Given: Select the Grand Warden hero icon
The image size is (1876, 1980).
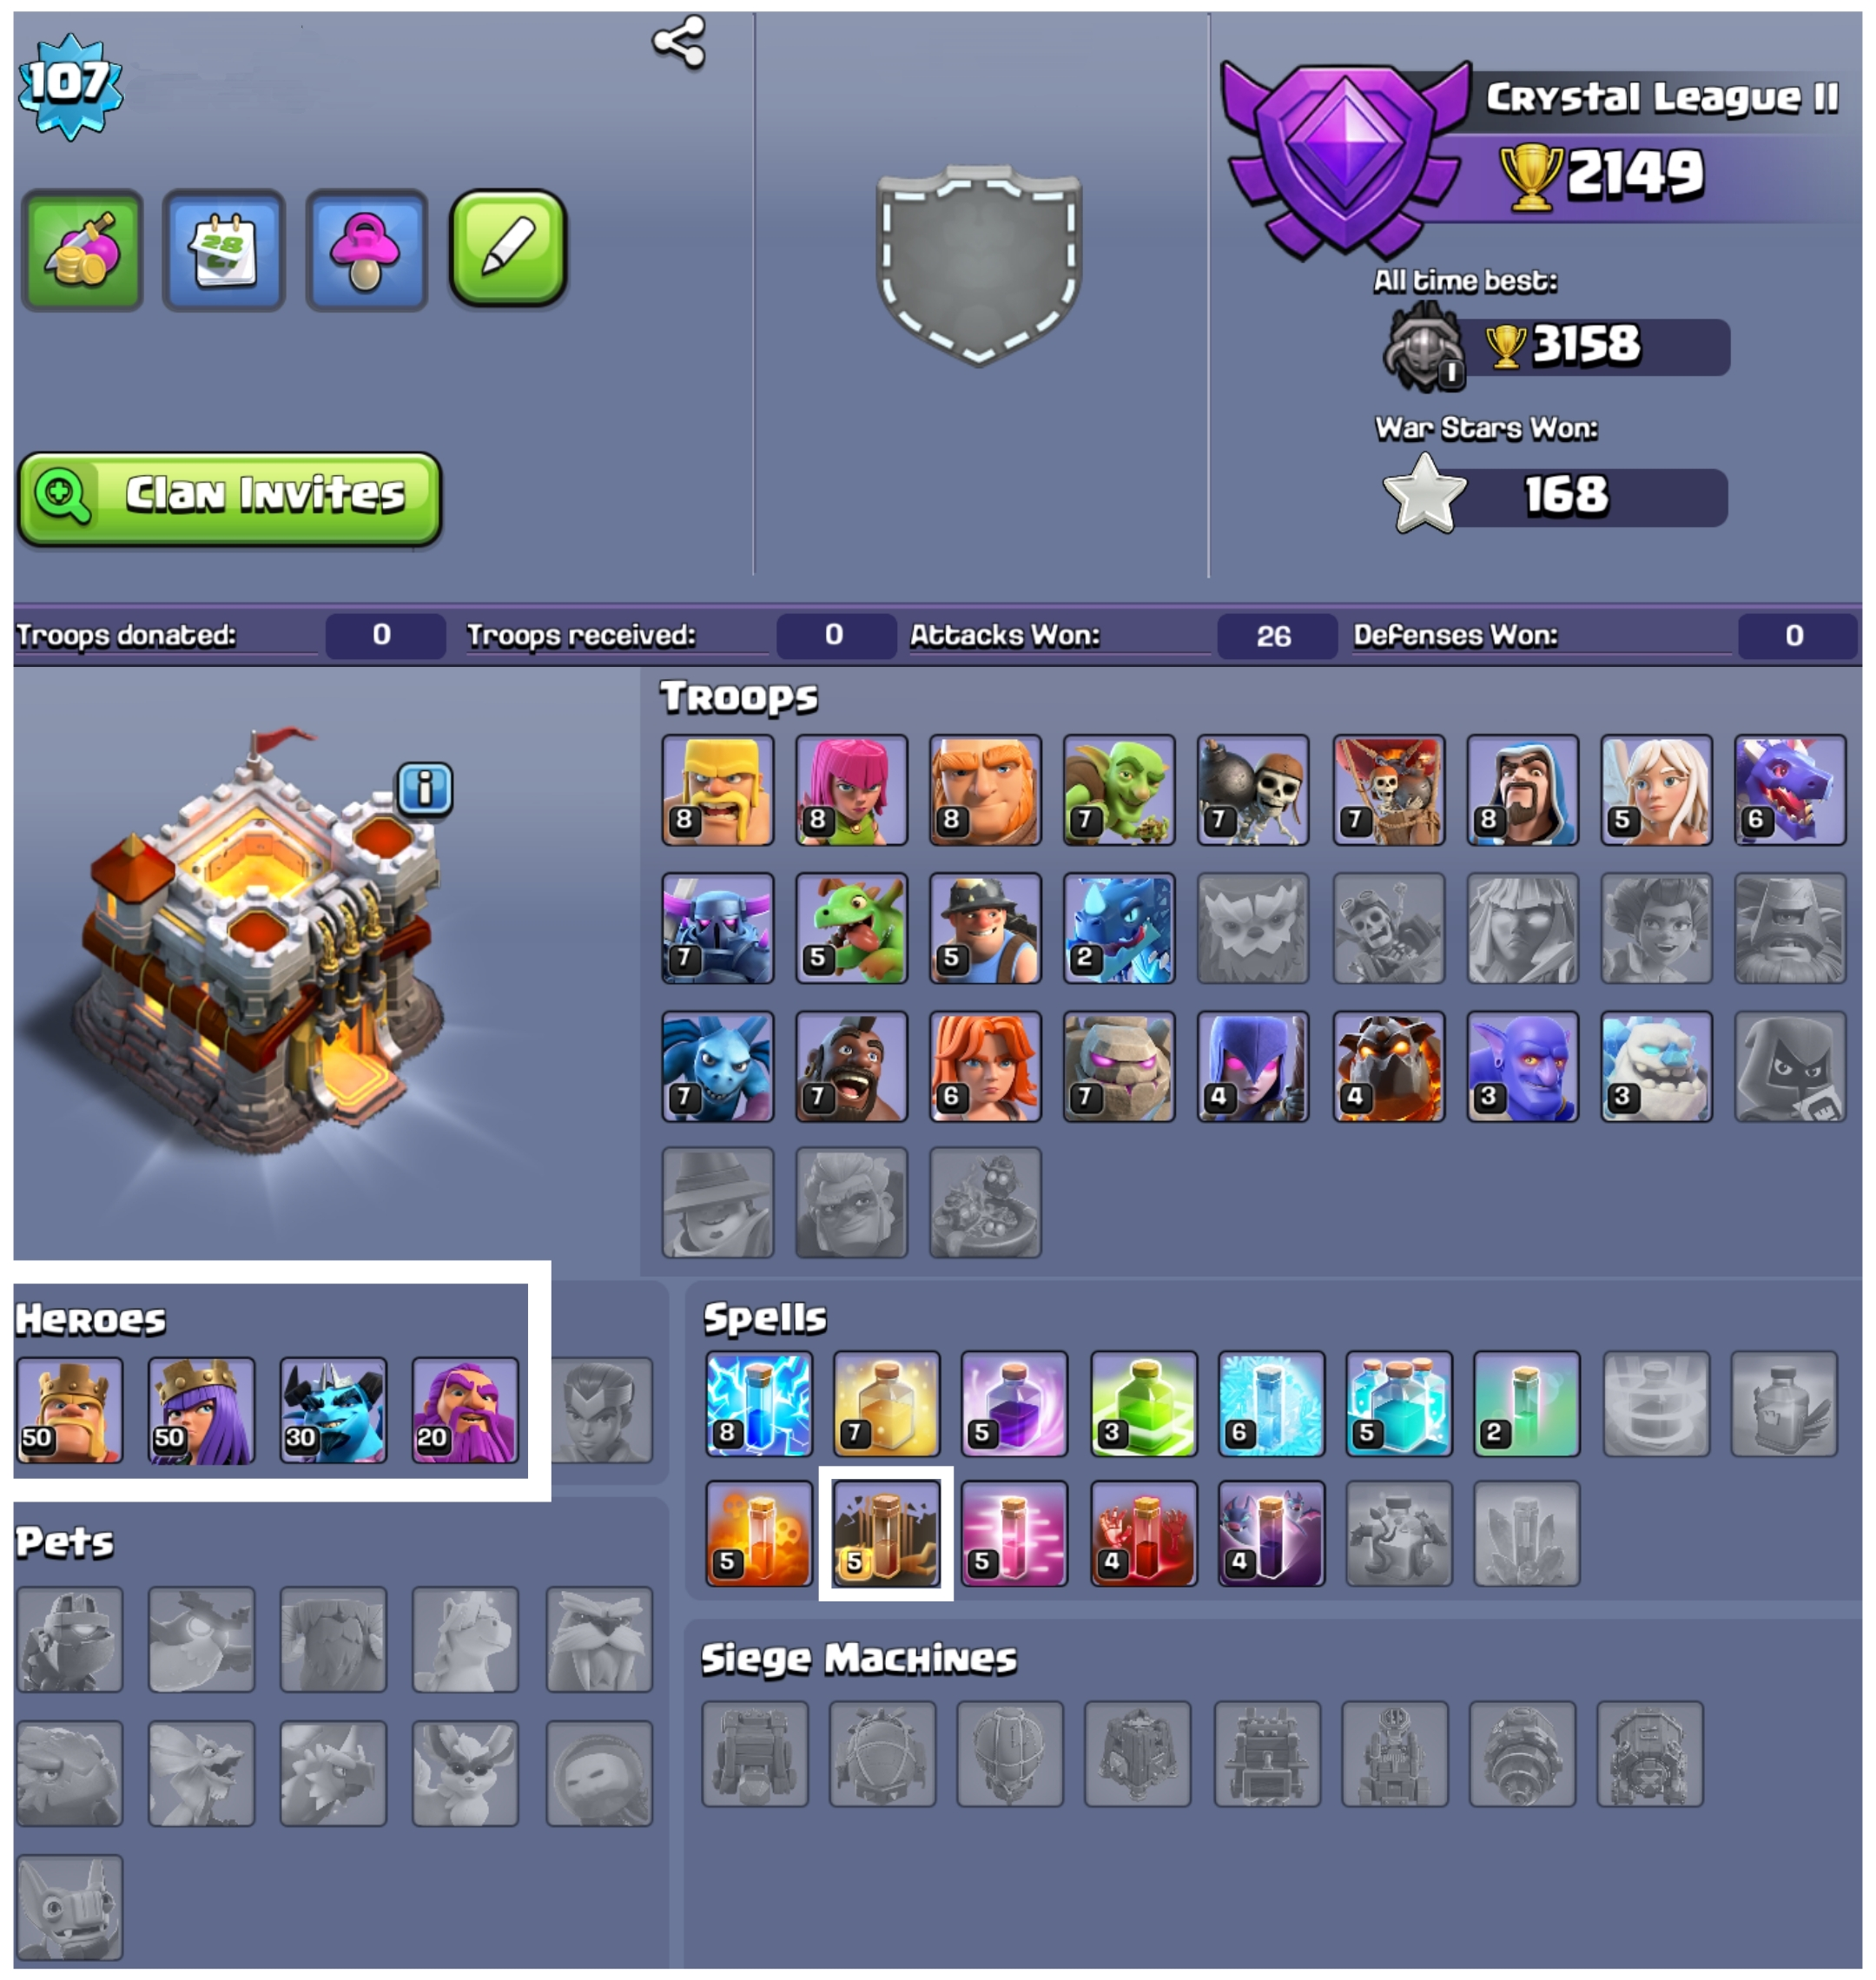Looking at the screenshot, I should click(465, 1410).
